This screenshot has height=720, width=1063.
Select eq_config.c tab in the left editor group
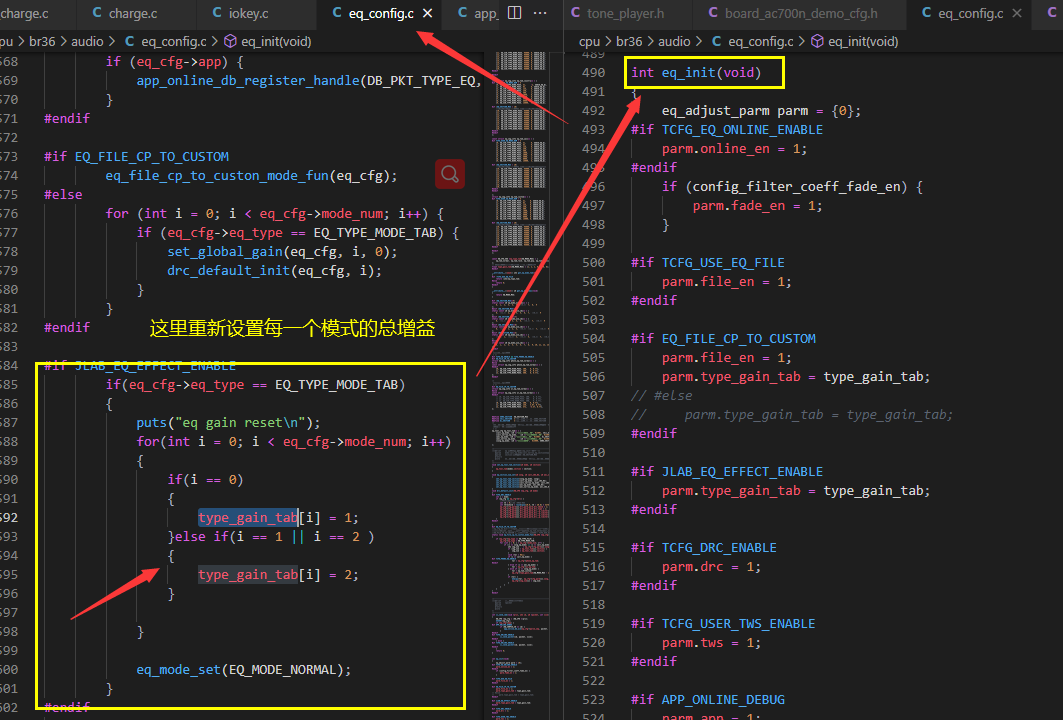point(381,14)
